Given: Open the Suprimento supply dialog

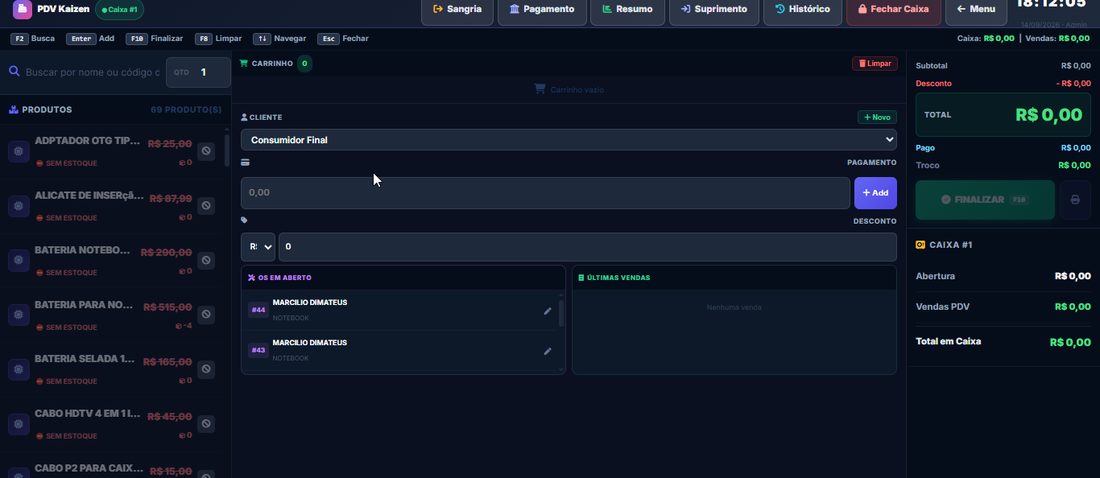Looking at the screenshot, I should pyautogui.click(x=713, y=10).
